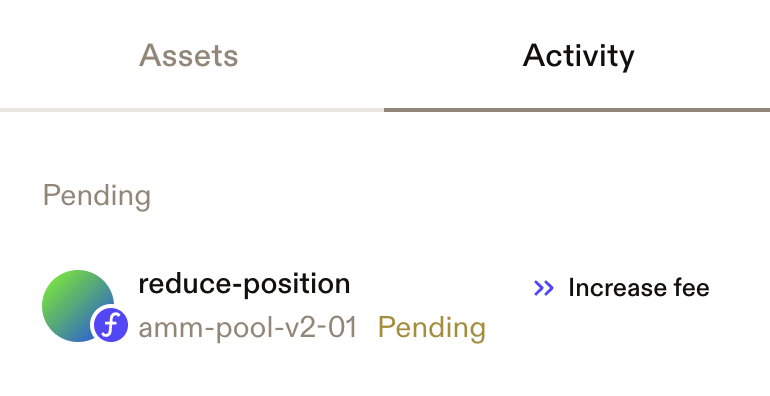This screenshot has width=770, height=396.
Task: Select the Activity tab
Action: click(577, 55)
